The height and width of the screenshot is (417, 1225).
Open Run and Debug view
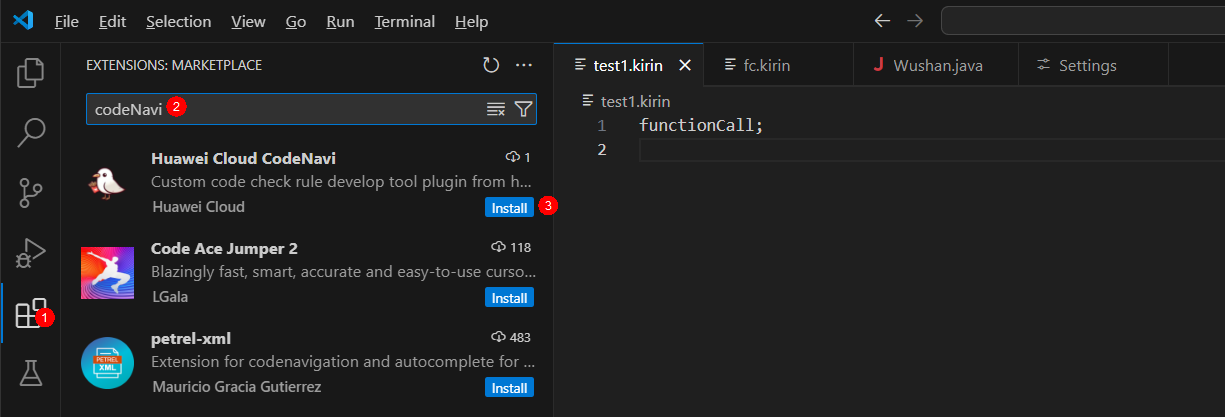(x=31, y=253)
